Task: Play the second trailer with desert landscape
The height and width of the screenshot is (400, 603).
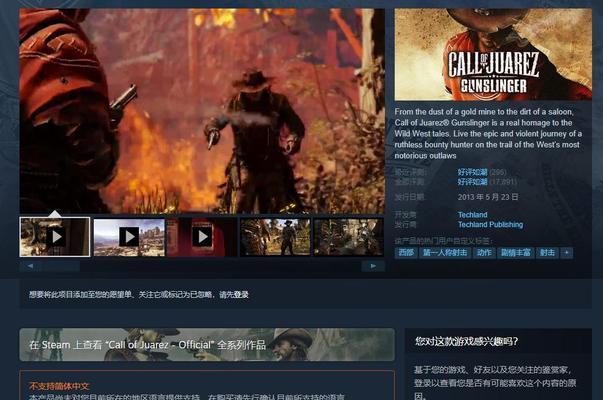Action: [x=129, y=237]
